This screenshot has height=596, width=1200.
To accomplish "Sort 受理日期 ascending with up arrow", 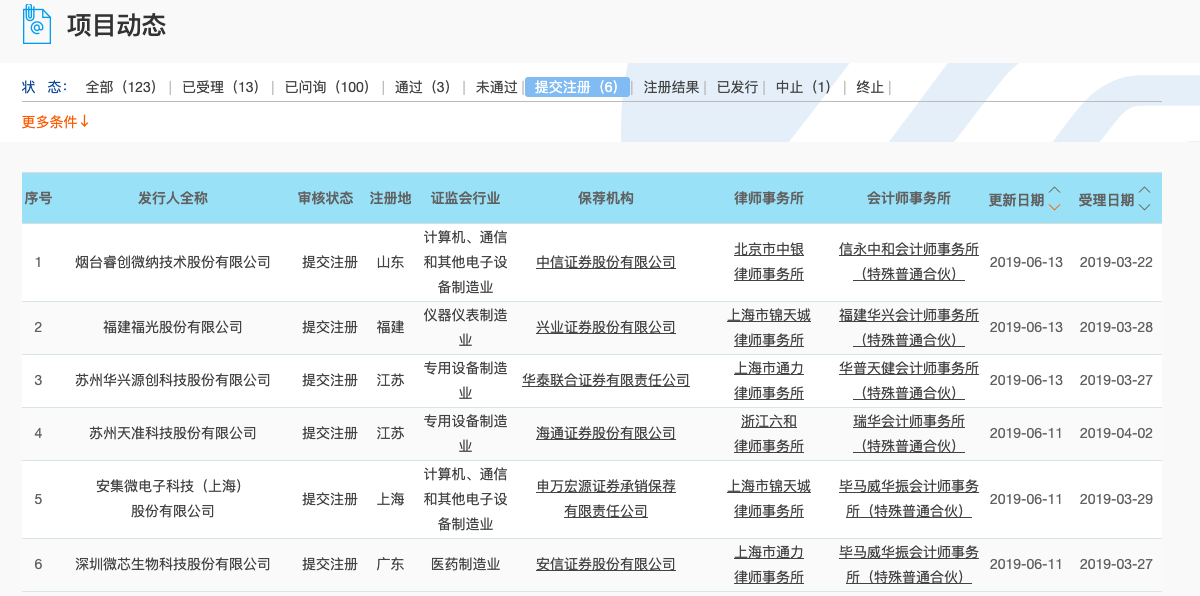I will pos(1144,190).
